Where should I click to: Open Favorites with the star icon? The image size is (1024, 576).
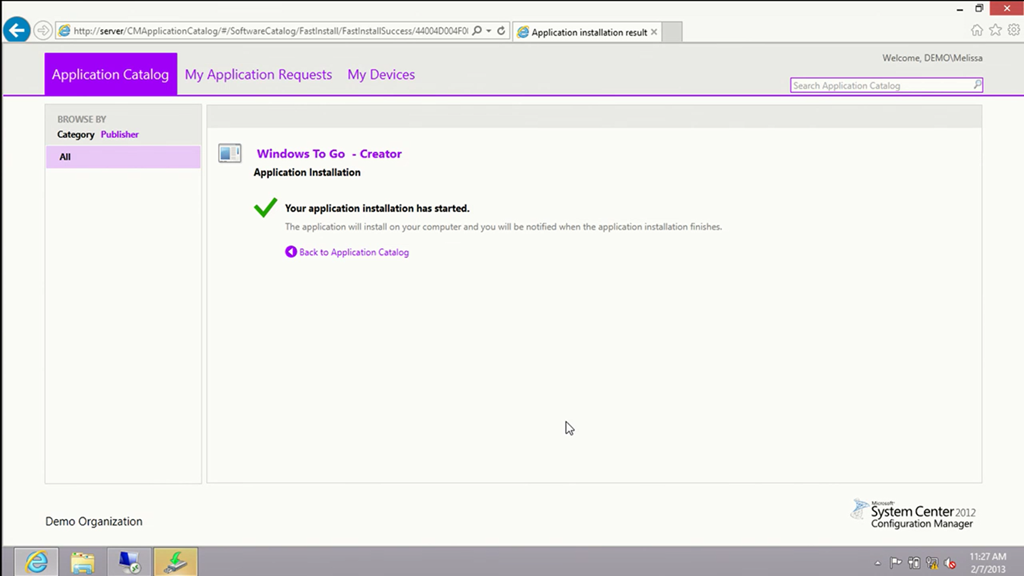[995, 30]
